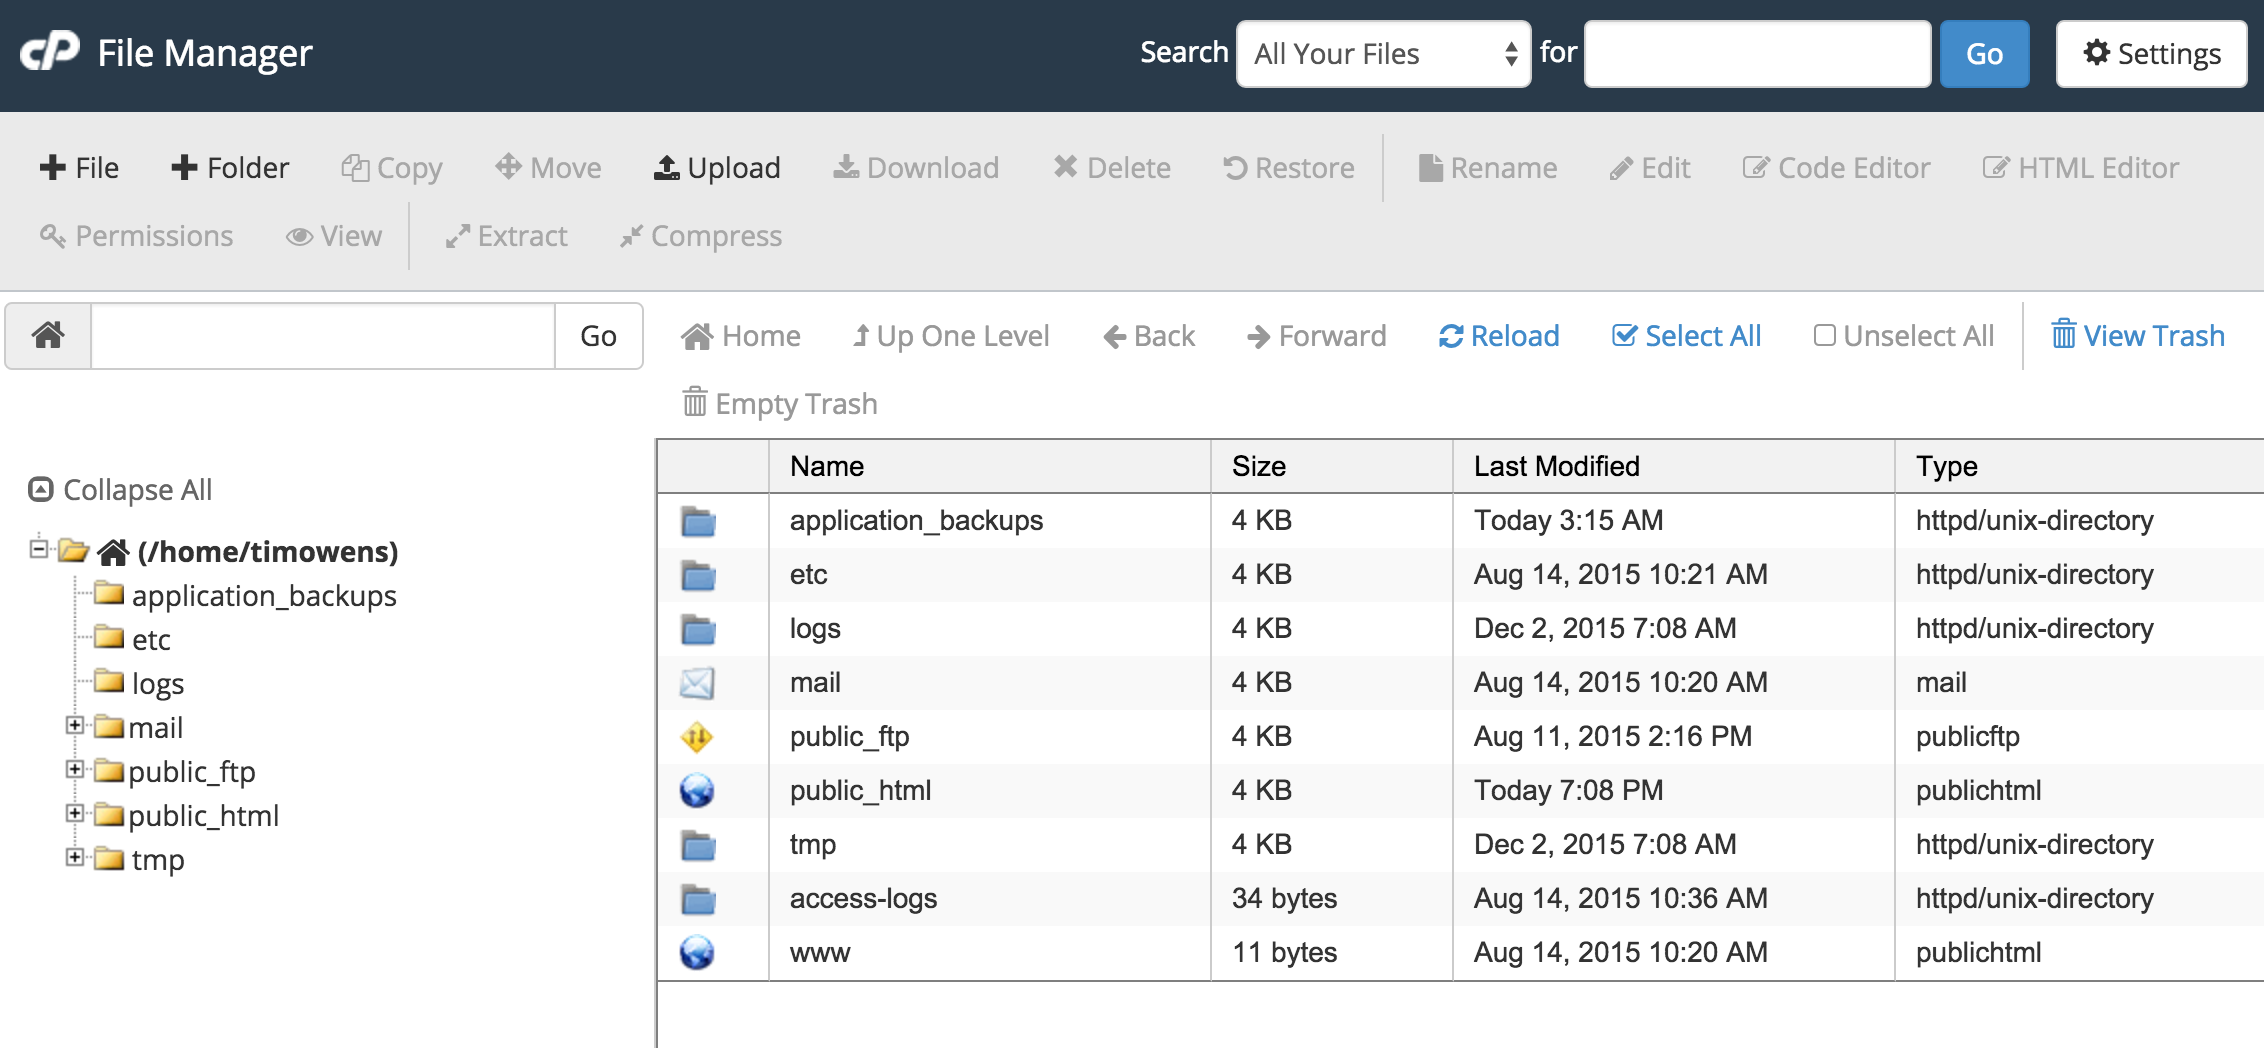Viewport: 2264px width, 1048px height.
Task: Select the Upload tool
Action: [x=716, y=167]
